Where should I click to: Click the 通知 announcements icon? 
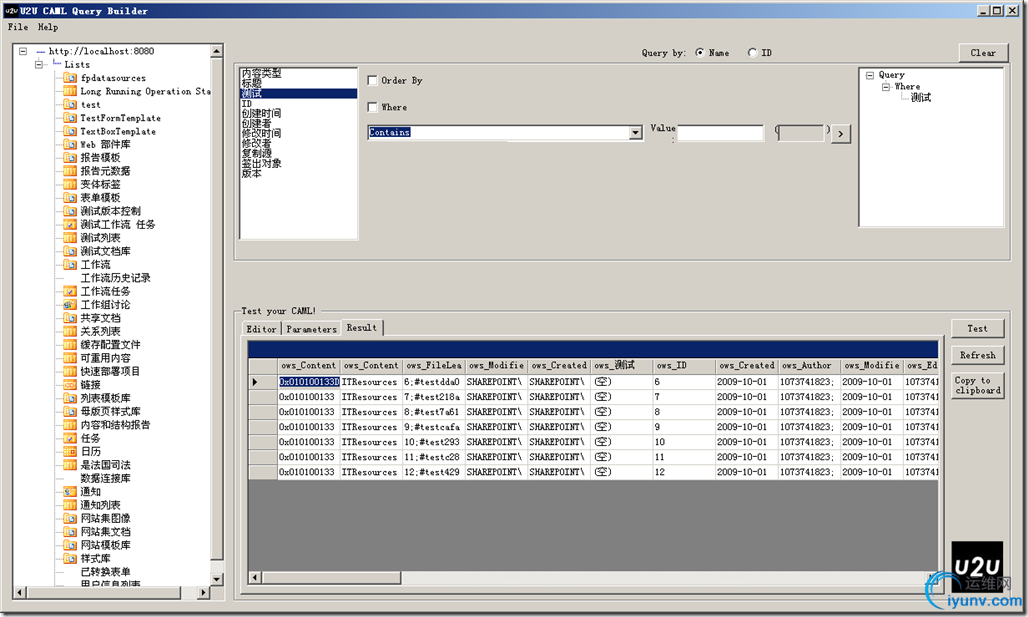tap(70, 491)
